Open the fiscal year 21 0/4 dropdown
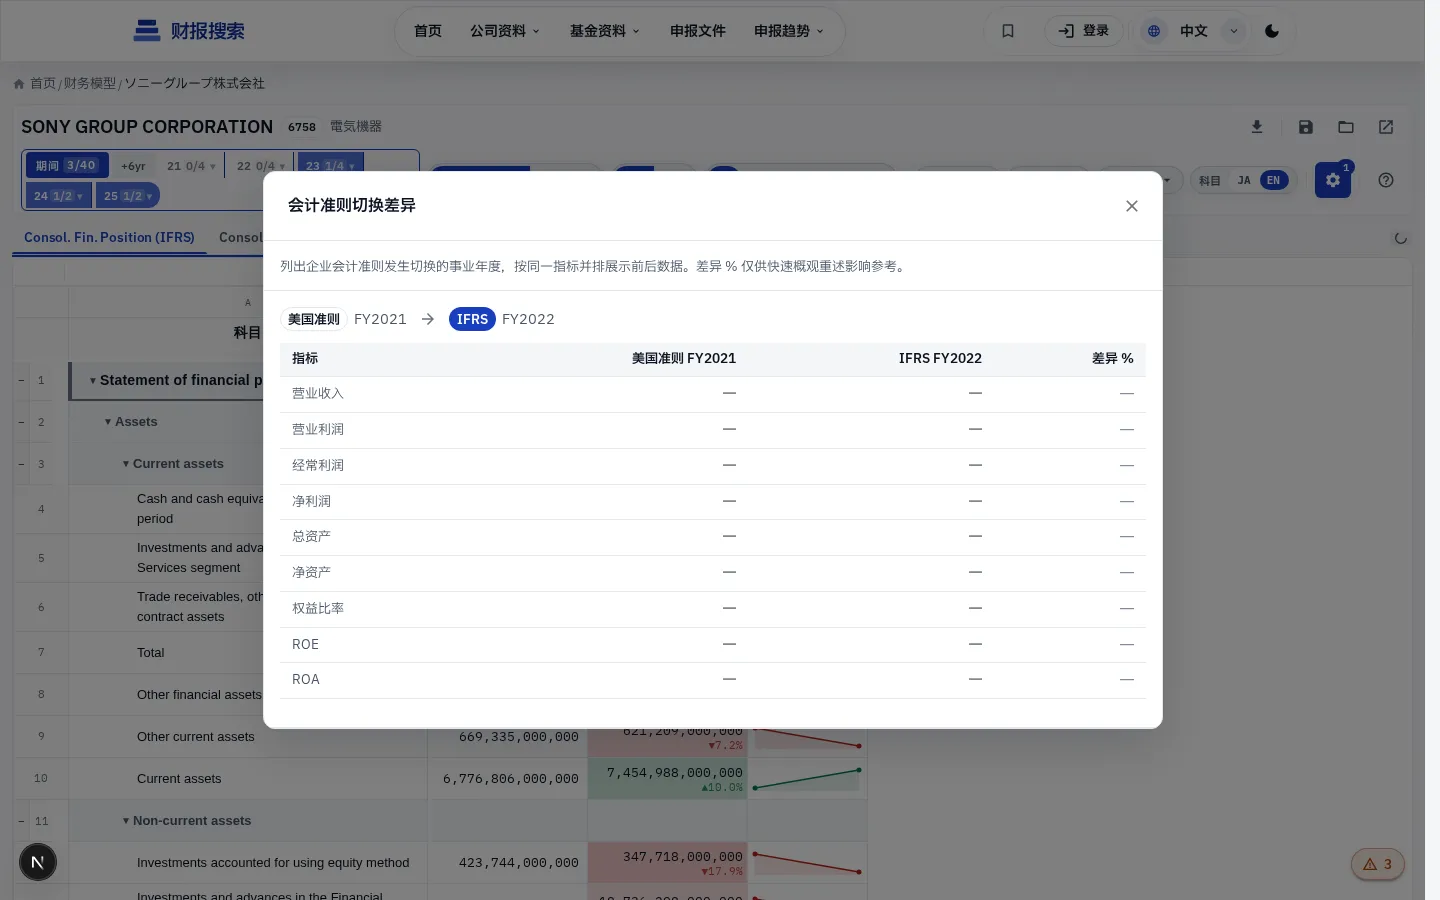The image size is (1440, 900). point(191,166)
